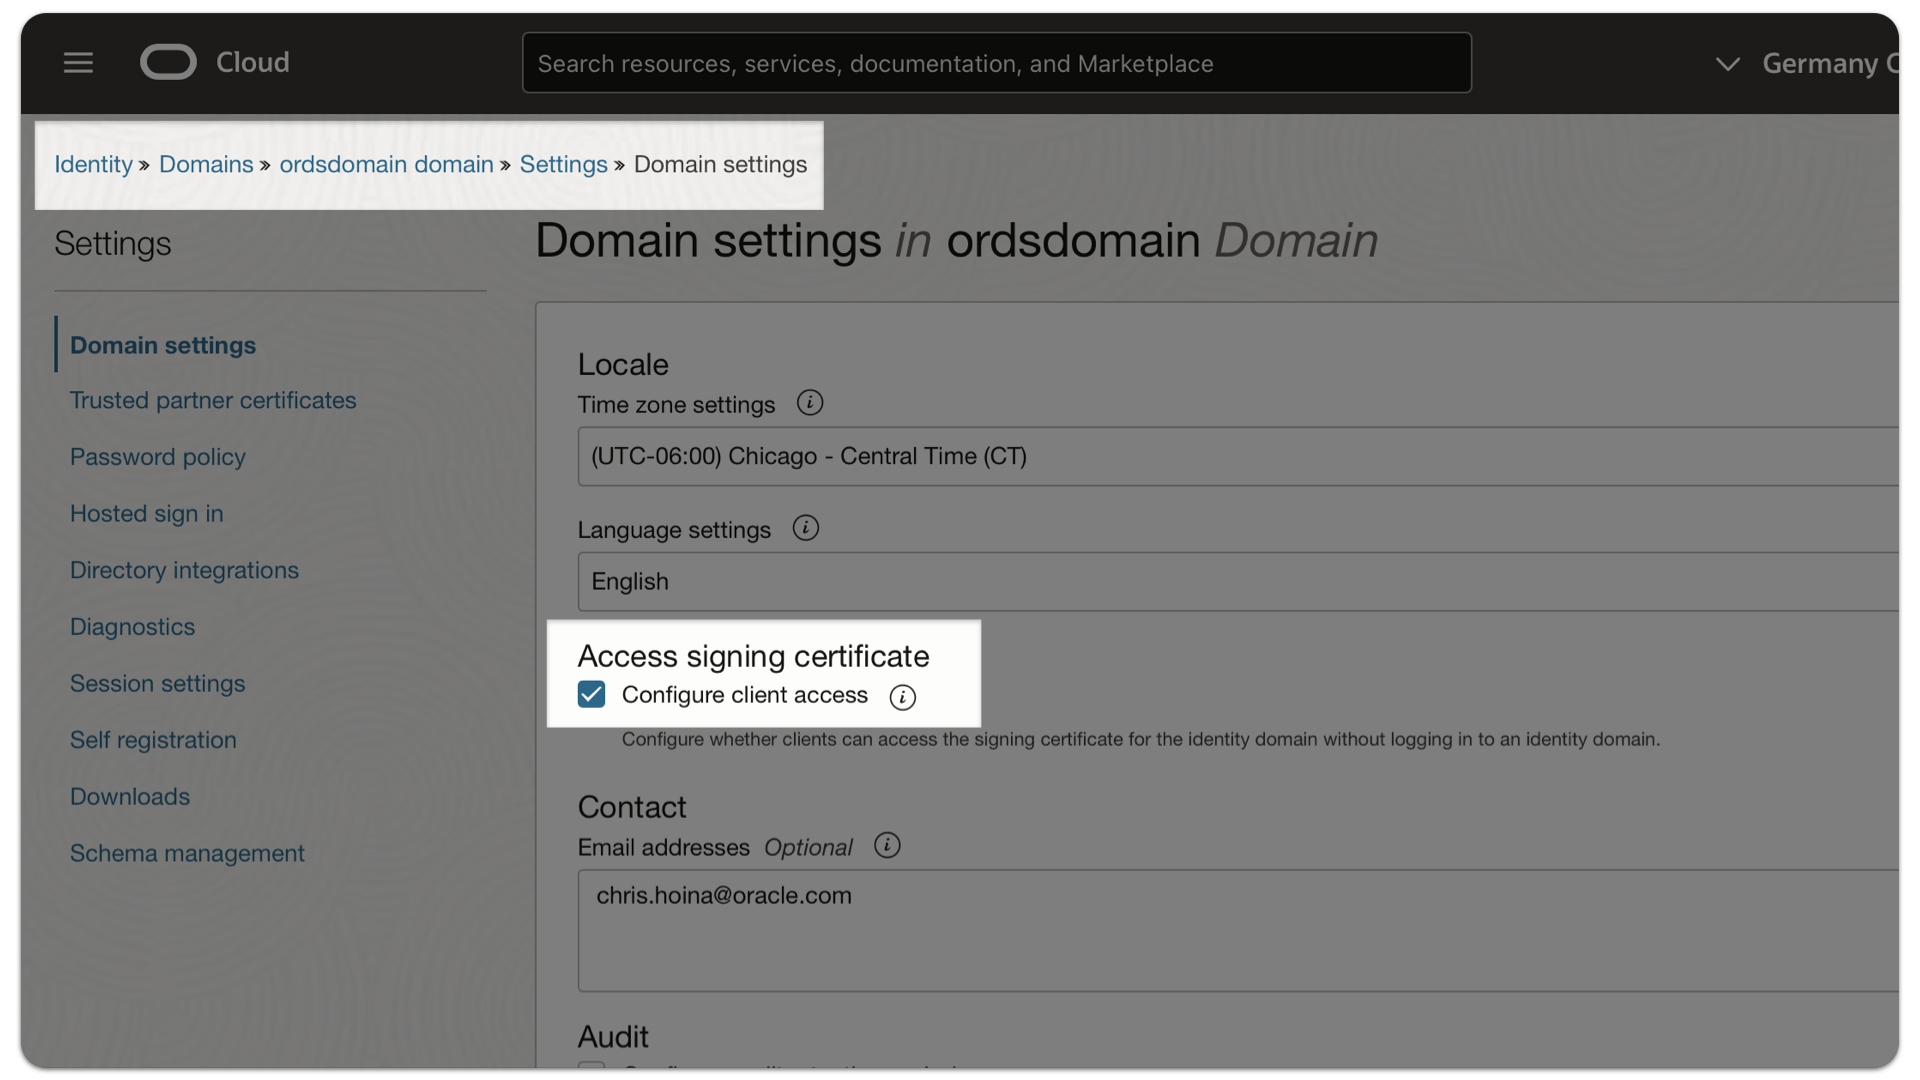Image resolution: width=1920 pixels, height=1080 pixels.
Task: Go to ordsdomain domain breadcrumb
Action: coord(386,164)
